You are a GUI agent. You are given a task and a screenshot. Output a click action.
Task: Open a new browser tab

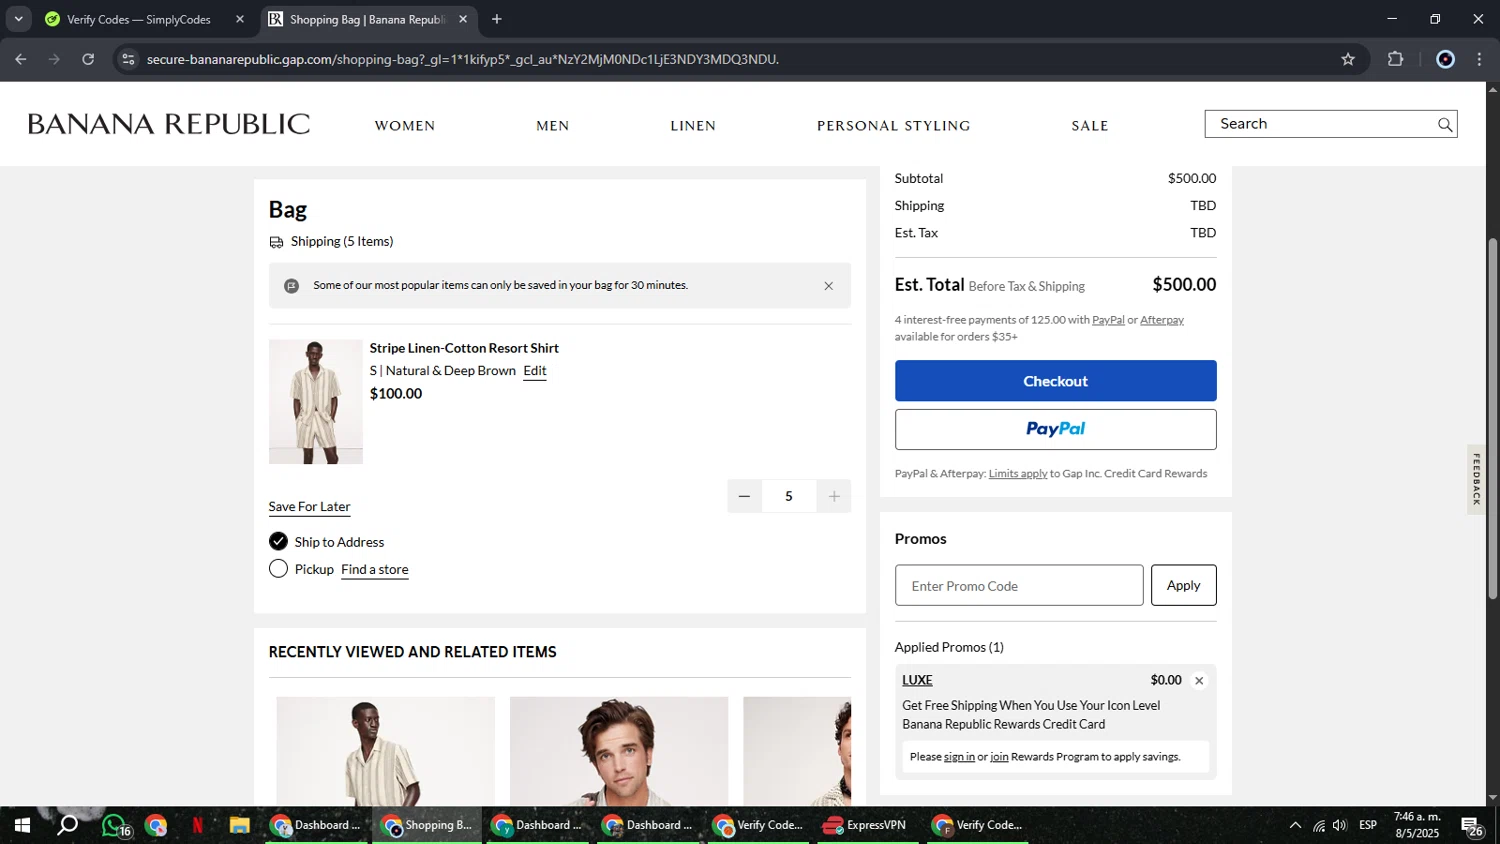coord(497,19)
